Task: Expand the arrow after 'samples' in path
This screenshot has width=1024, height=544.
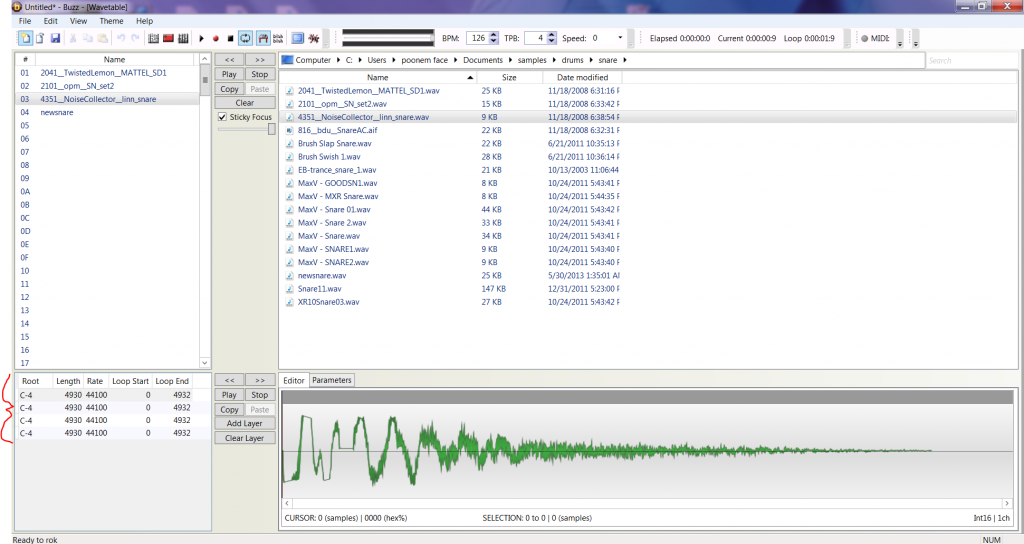Action: [x=554, y=60]
